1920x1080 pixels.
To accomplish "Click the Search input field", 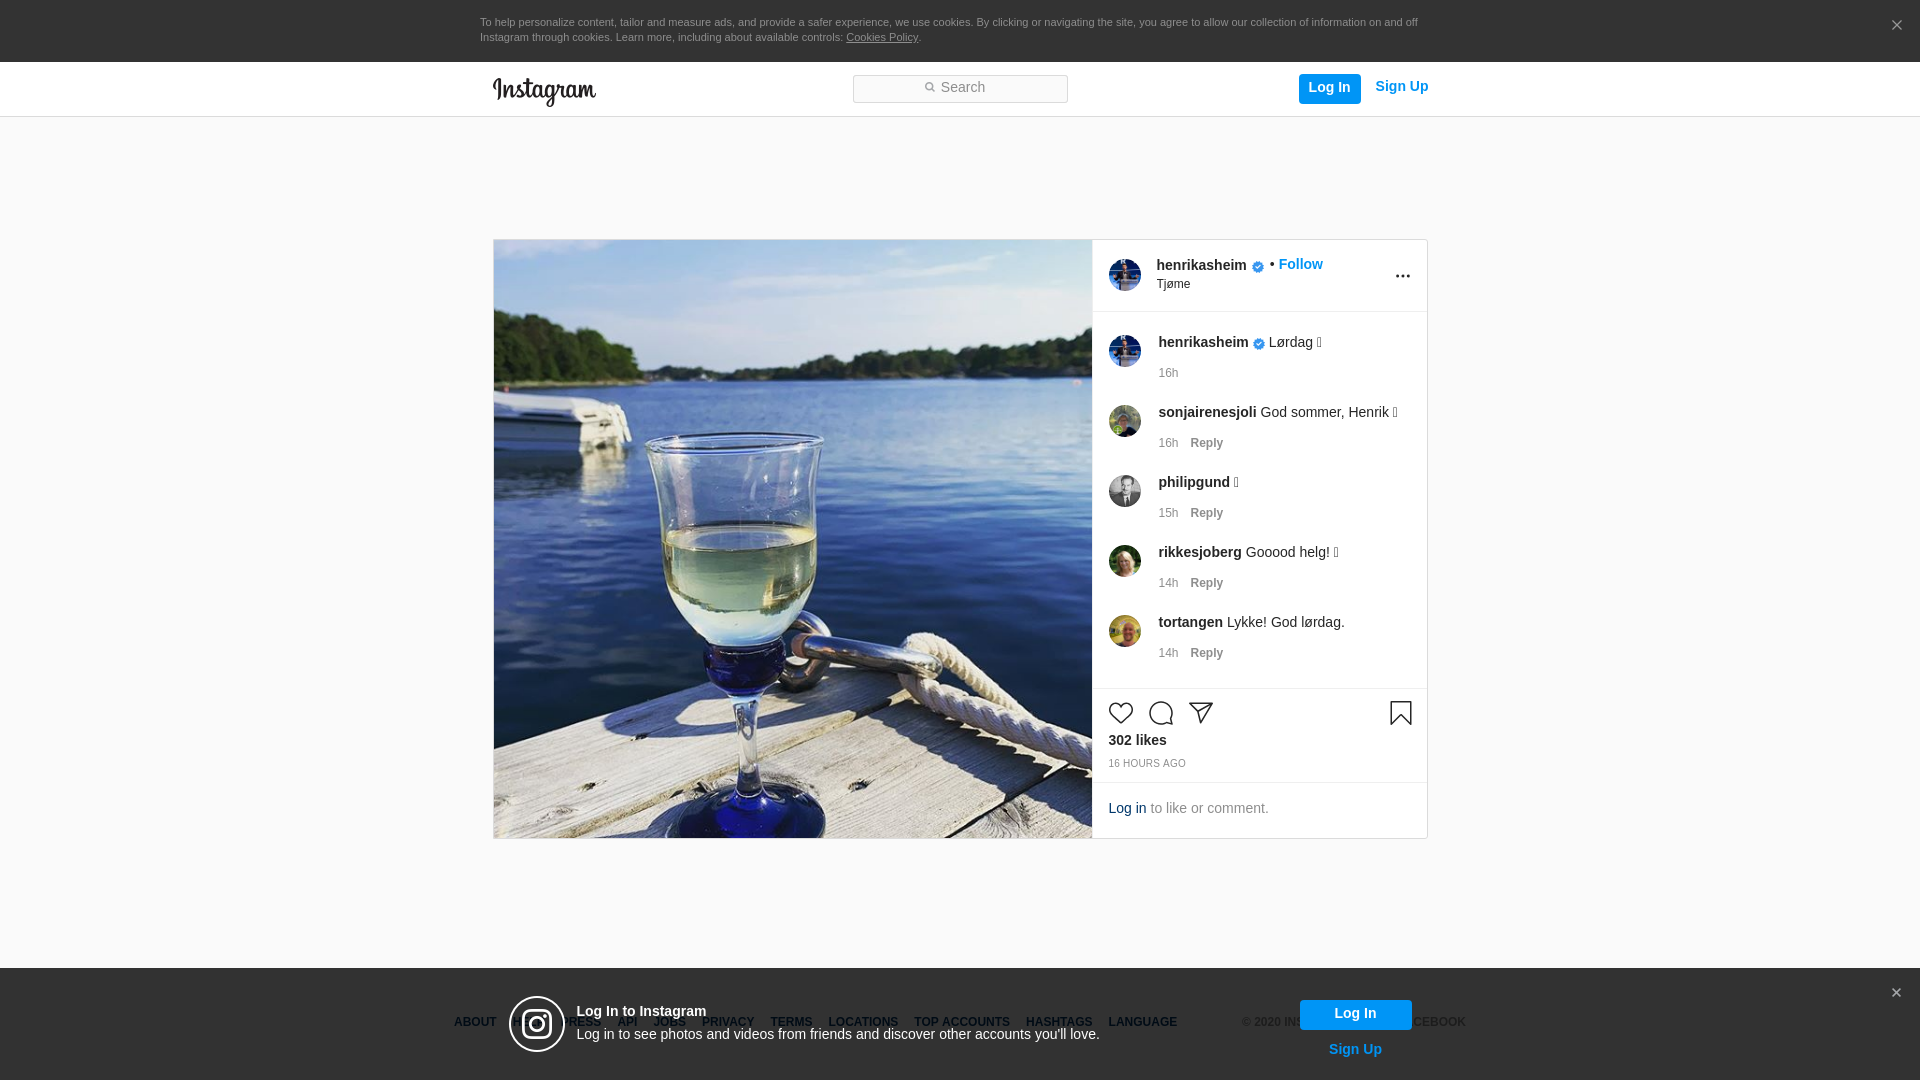I will [x=960, y=89].
